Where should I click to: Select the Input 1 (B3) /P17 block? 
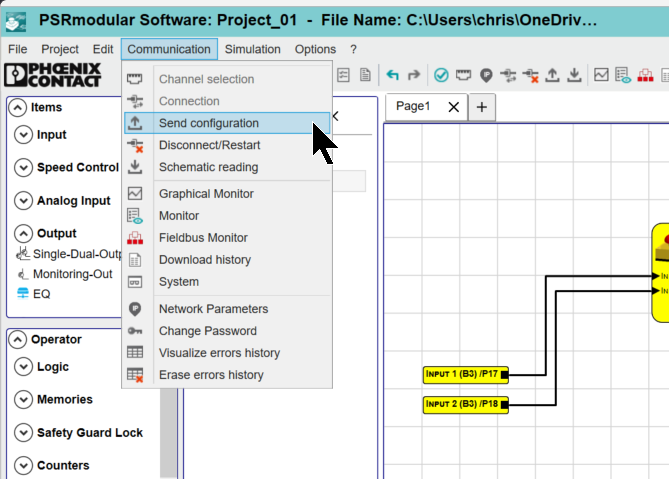(466, 375)
